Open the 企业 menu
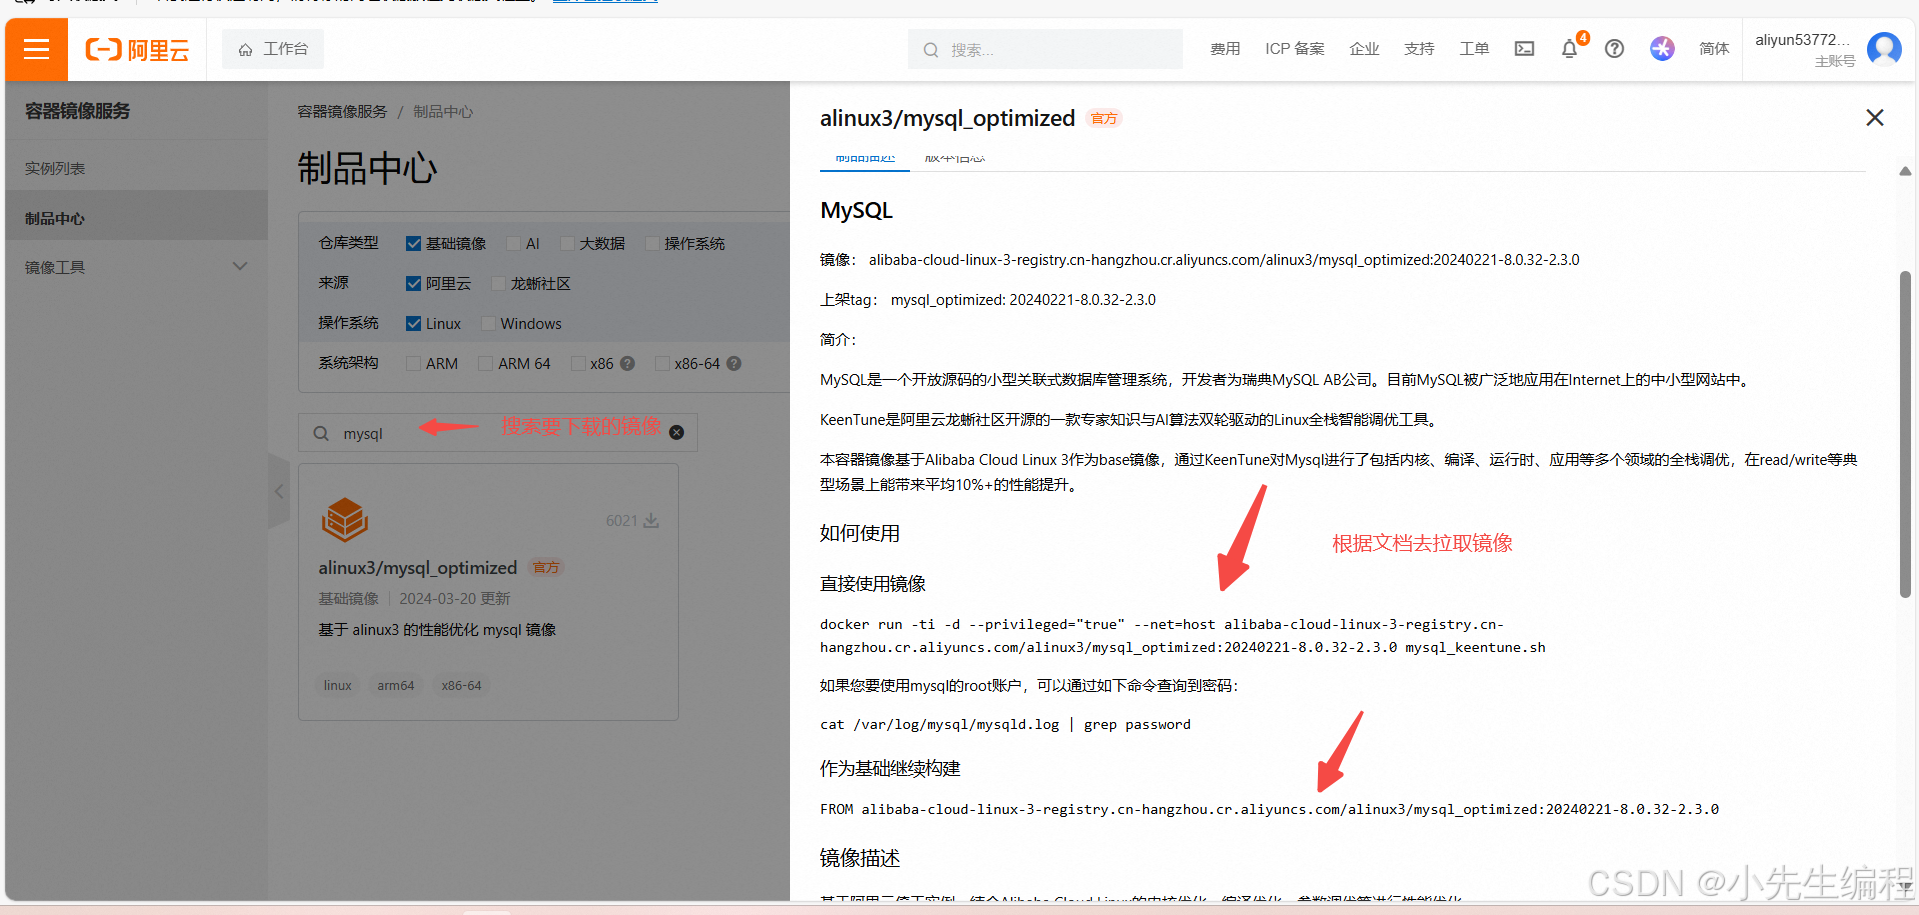The width and height of the screenshot is (1919, 915). point(1364,49)
